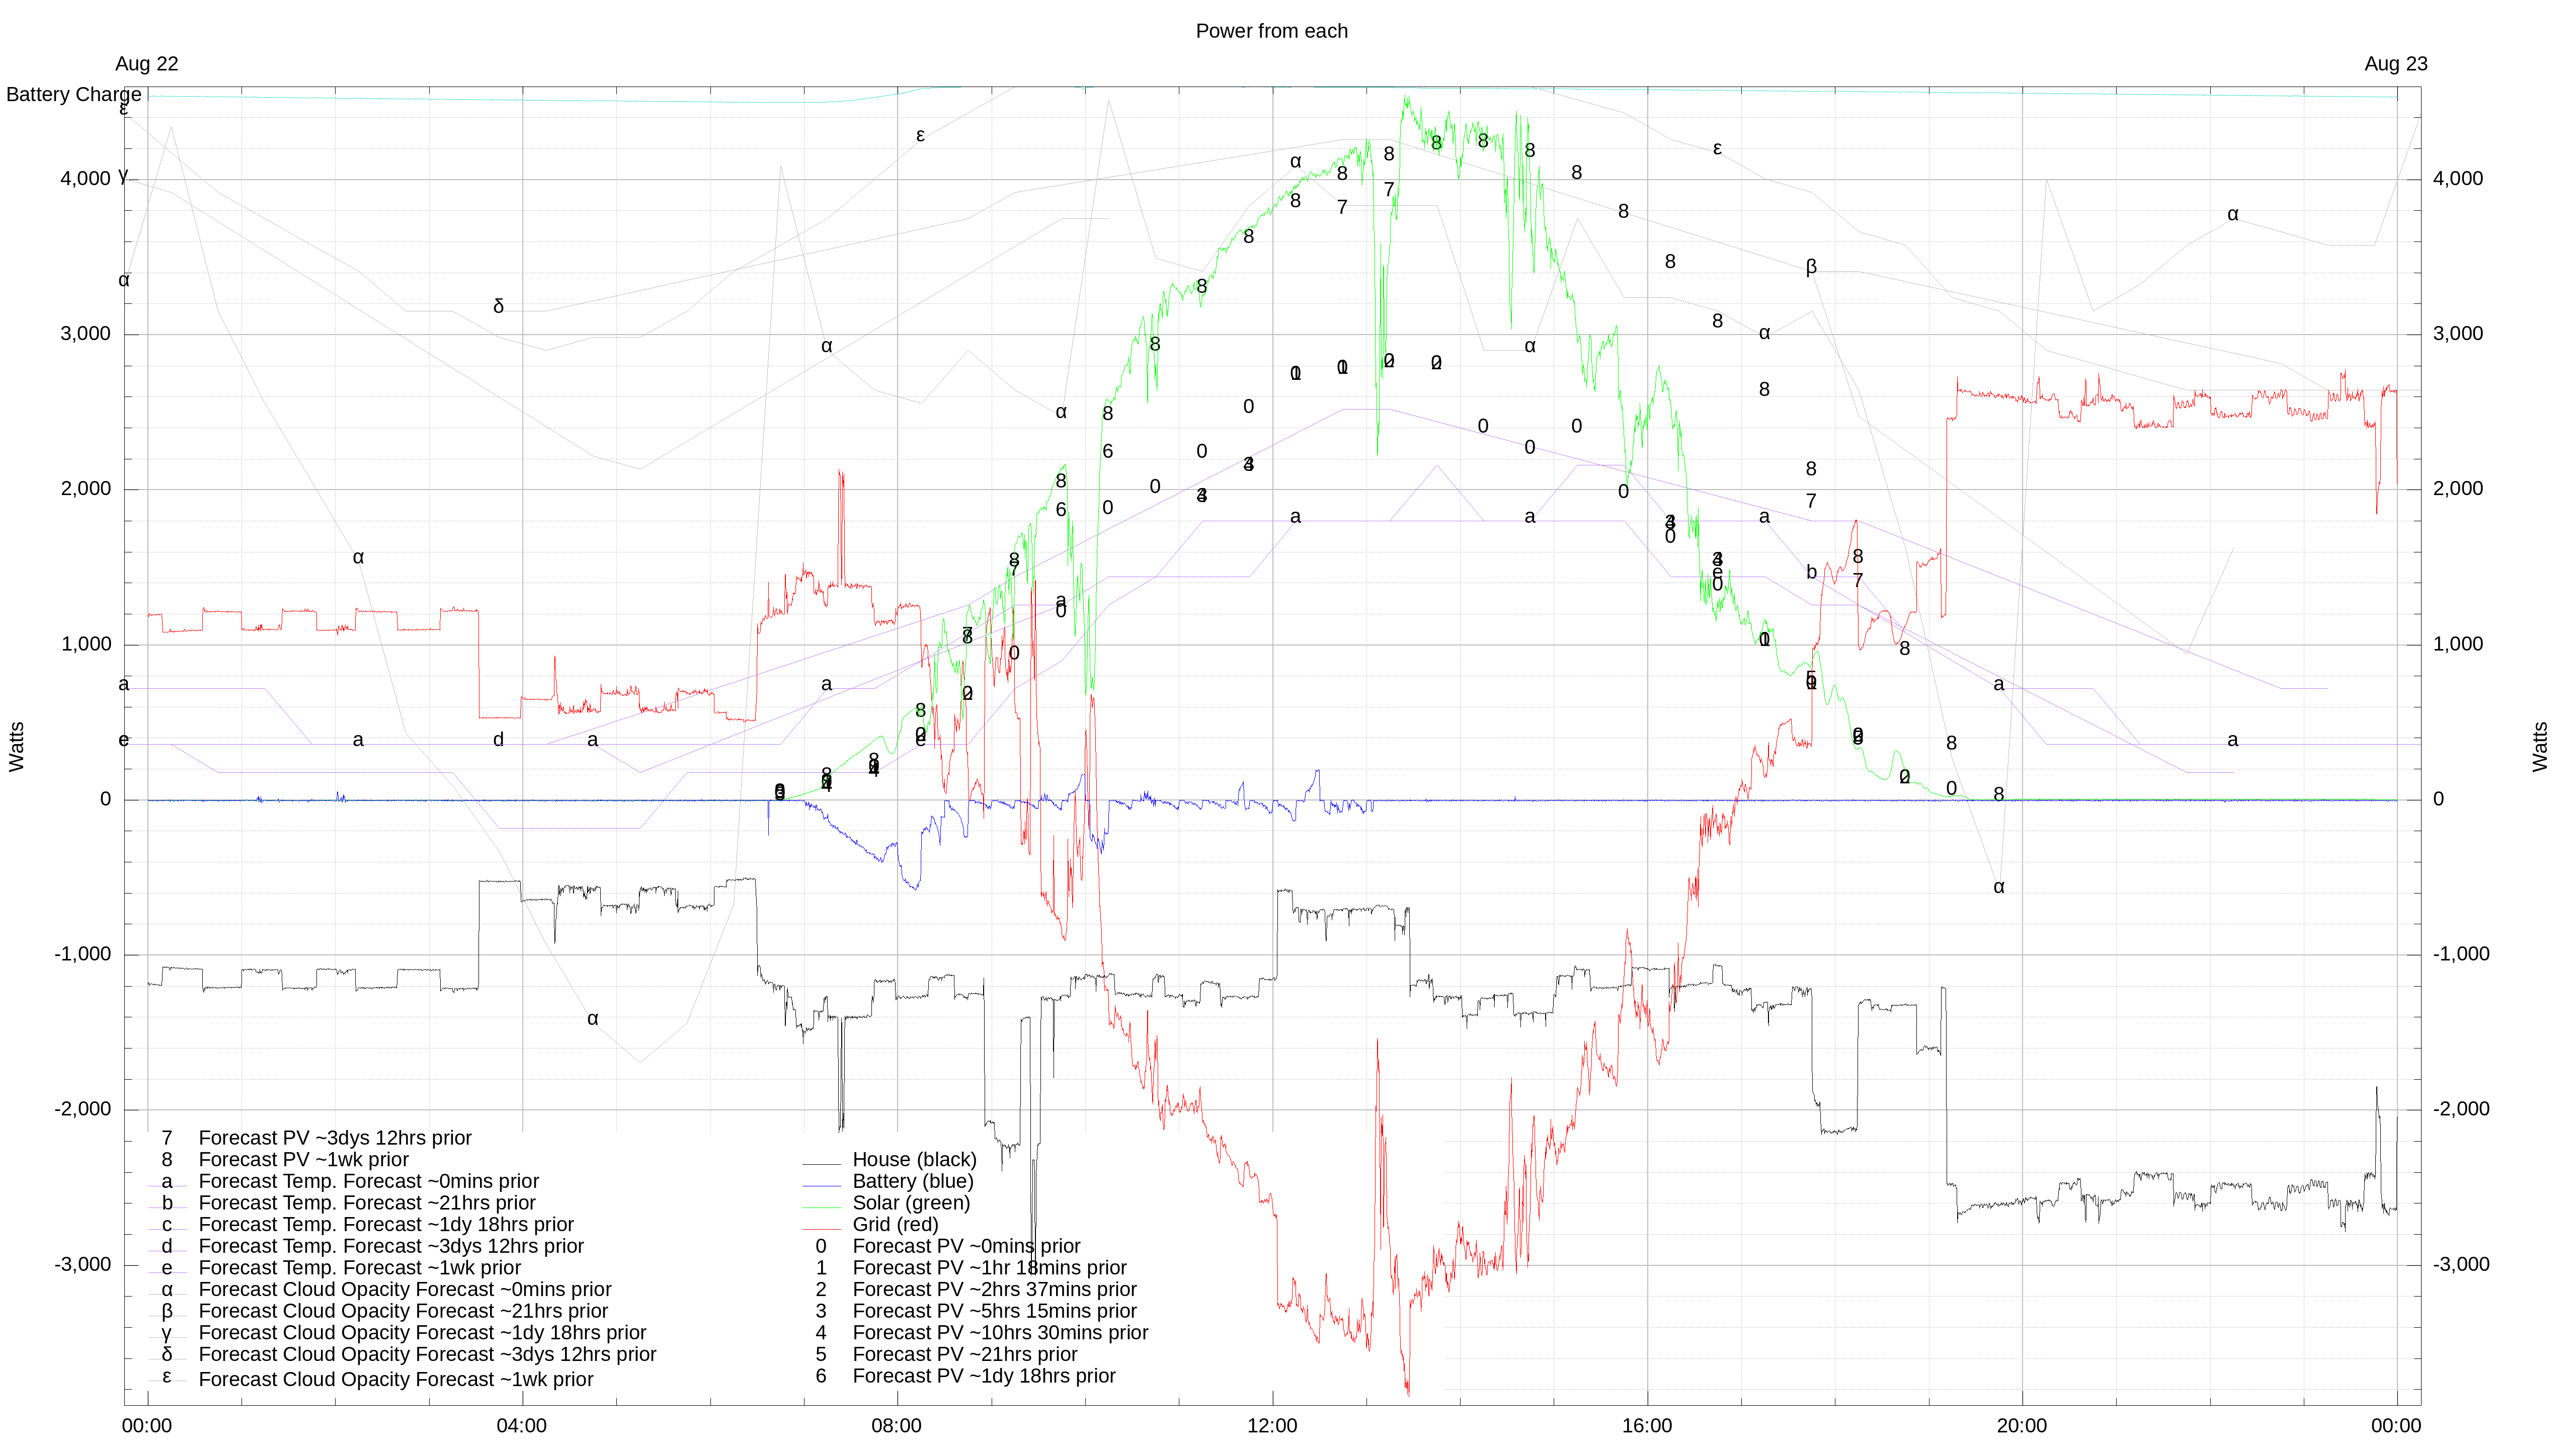Click the 00:00 tick label under Aug 22
2576x1449 pixels.
pos(147,1426)
